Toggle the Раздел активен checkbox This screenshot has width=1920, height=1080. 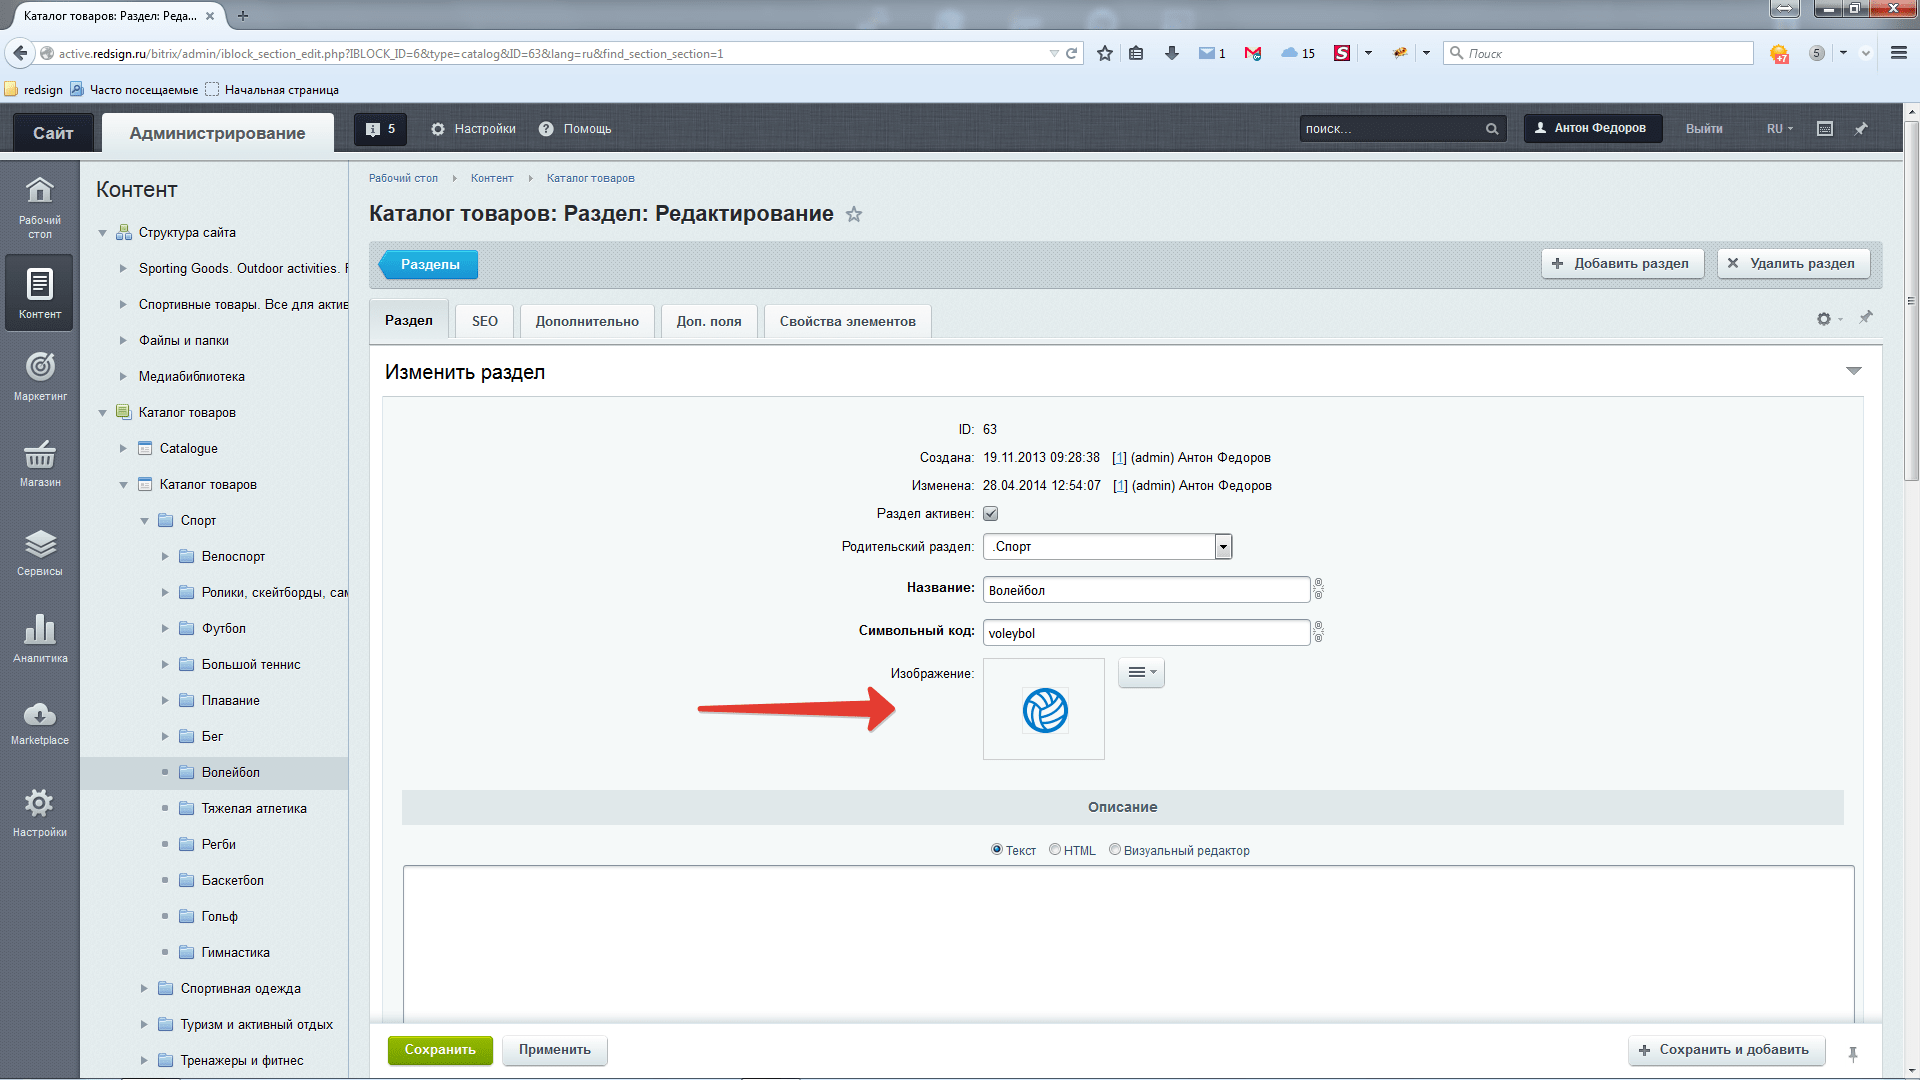pos(990,514)
